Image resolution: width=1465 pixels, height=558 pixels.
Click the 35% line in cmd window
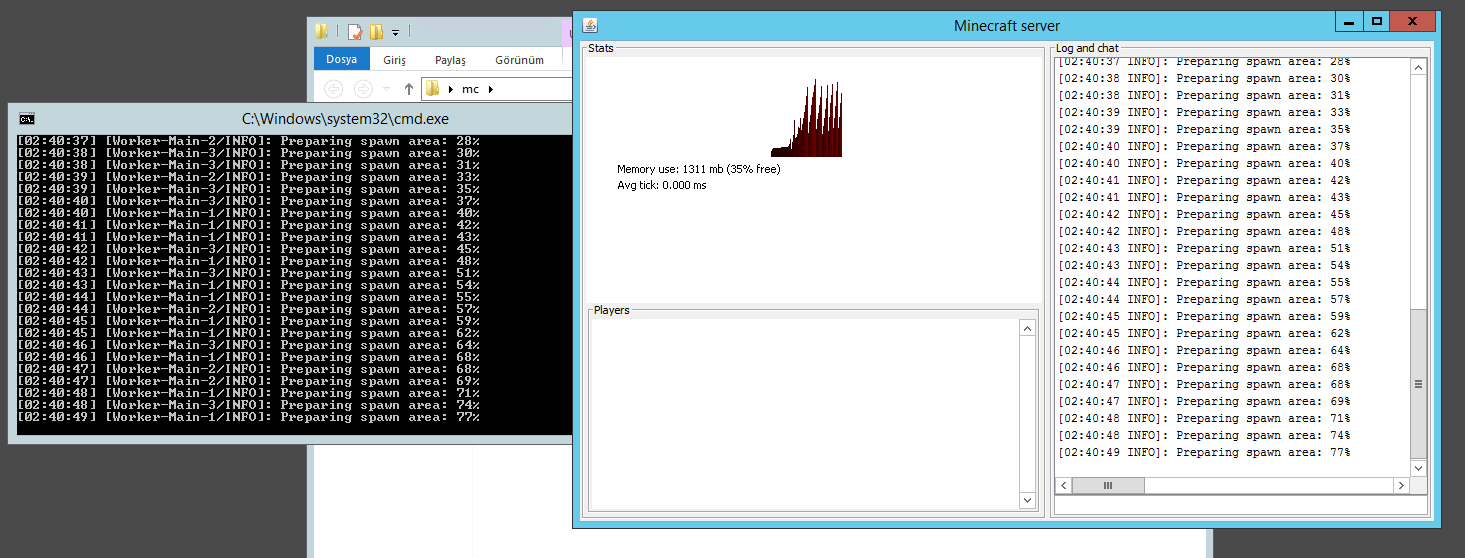tap(249, 189)
